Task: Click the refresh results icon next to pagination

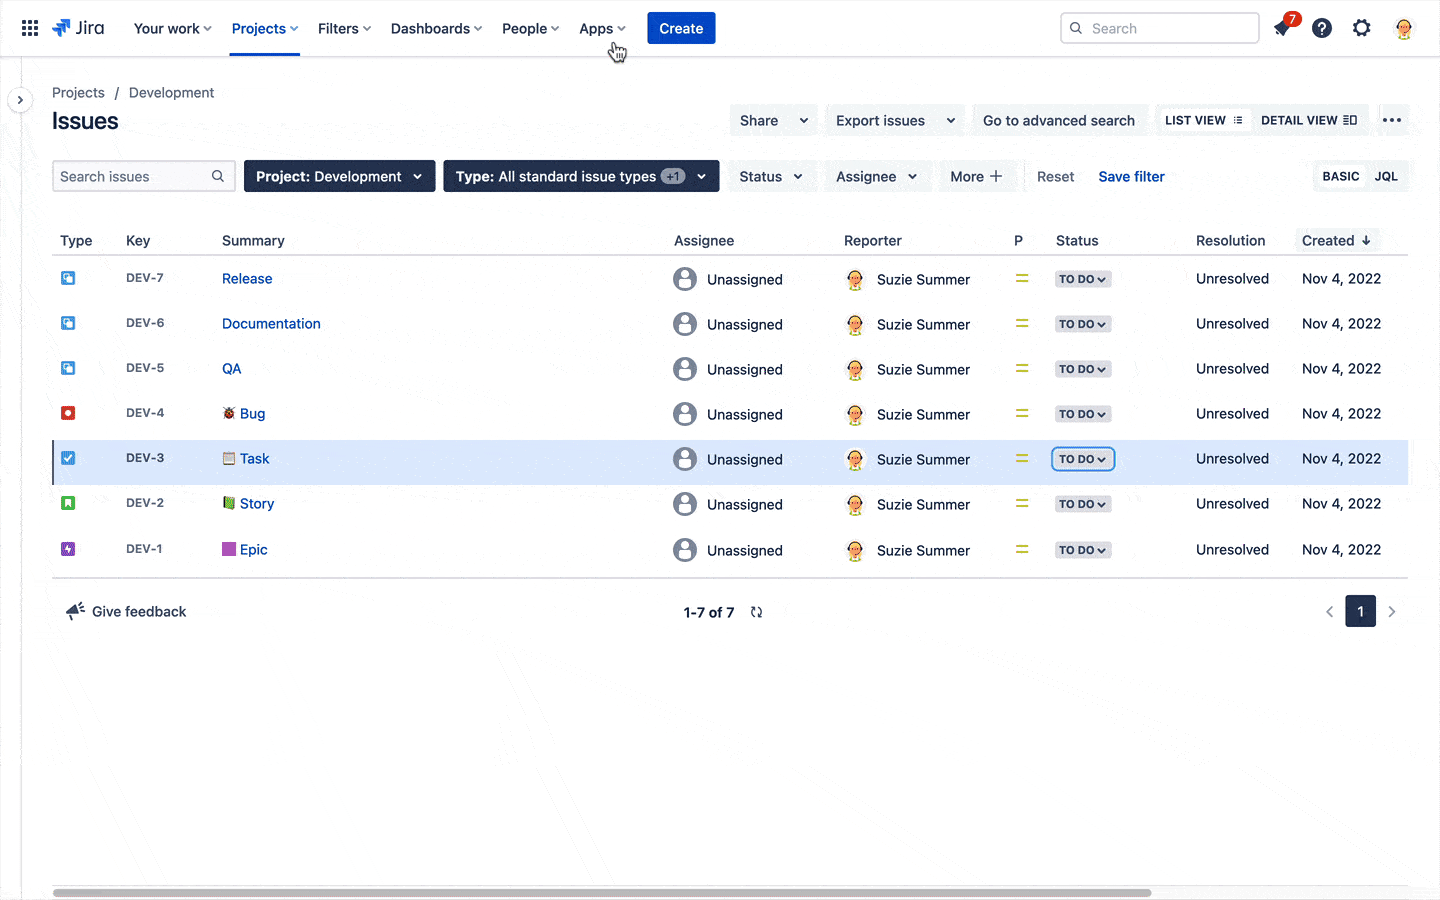Action: tap(757, 611)
